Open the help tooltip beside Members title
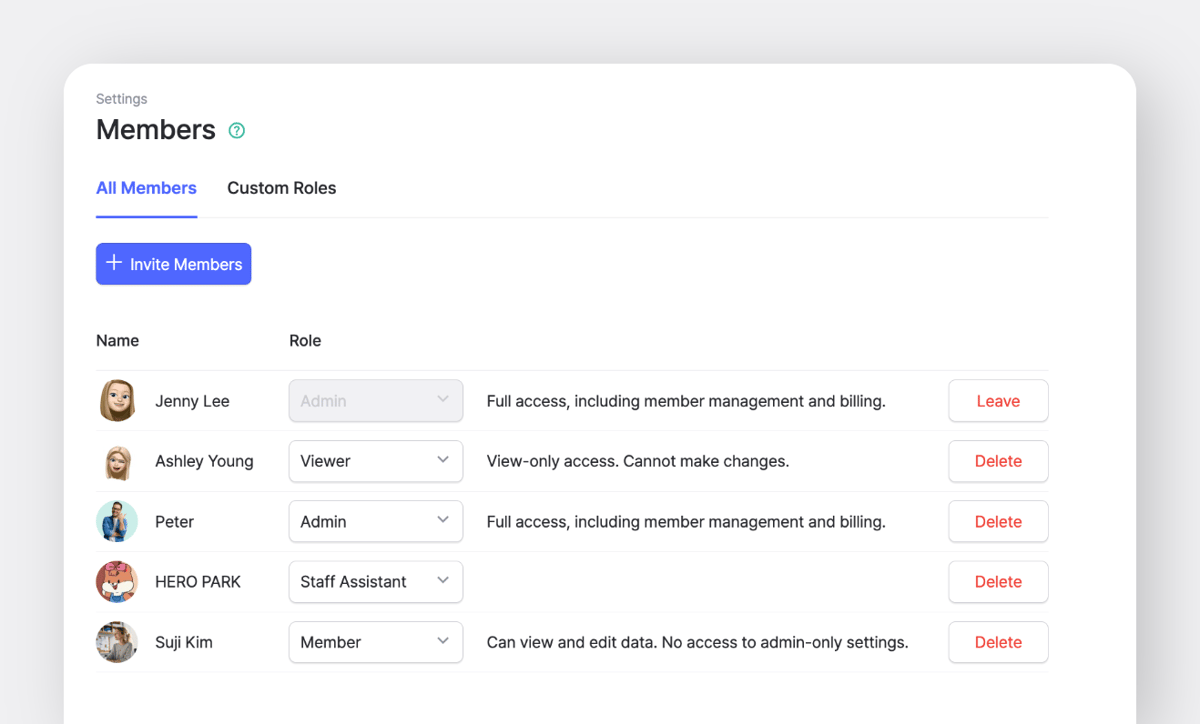Viewport: 1200px width, 724px height. coord(236,130)
